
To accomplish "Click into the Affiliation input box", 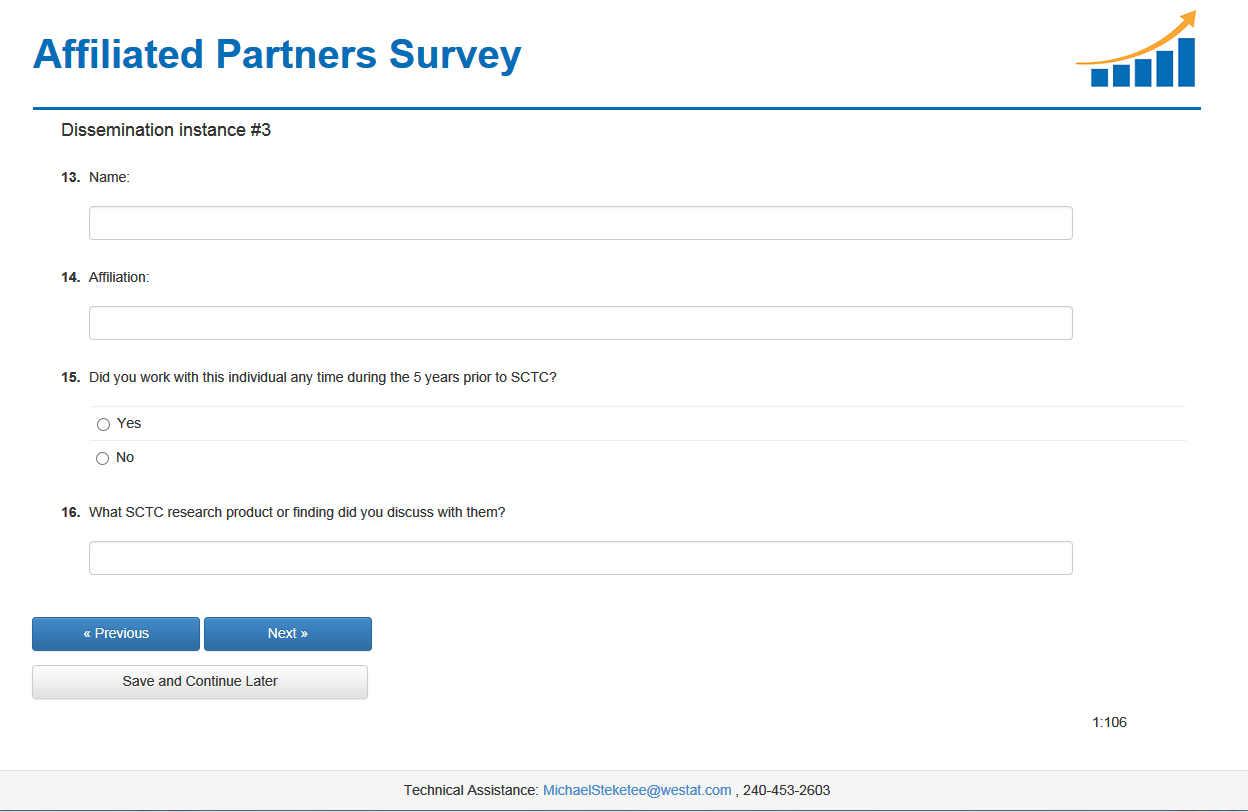I will tap(580, 323).
